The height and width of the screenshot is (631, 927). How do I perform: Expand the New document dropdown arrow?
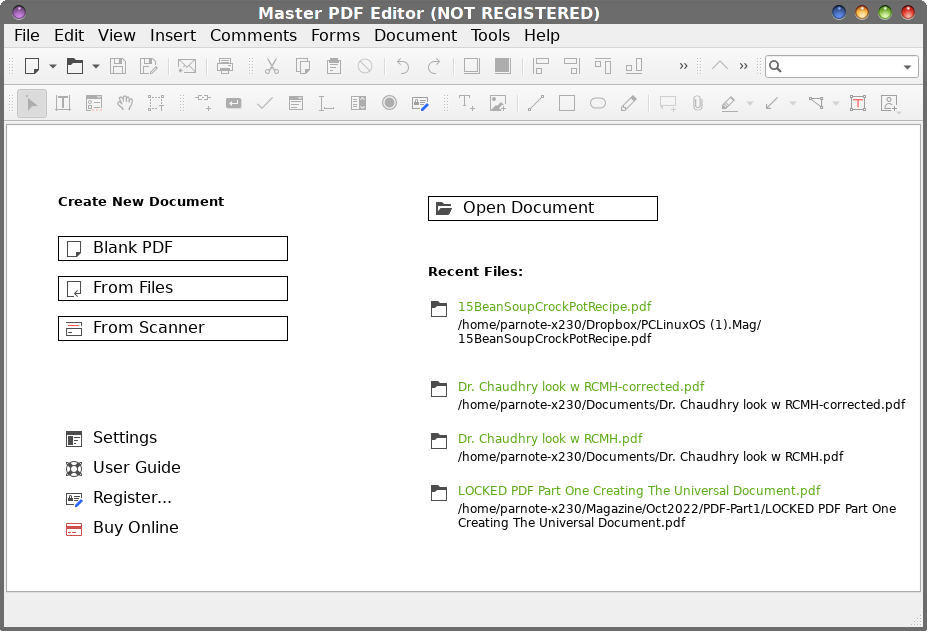pos(53,66)
